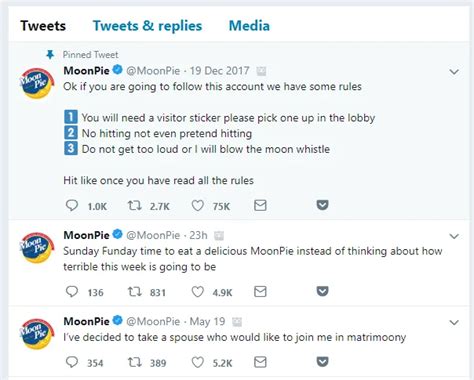The height and width of the screenshot is (380, 474).
Task: Like the matrimoony tweet
Action: tap(197, 362)
